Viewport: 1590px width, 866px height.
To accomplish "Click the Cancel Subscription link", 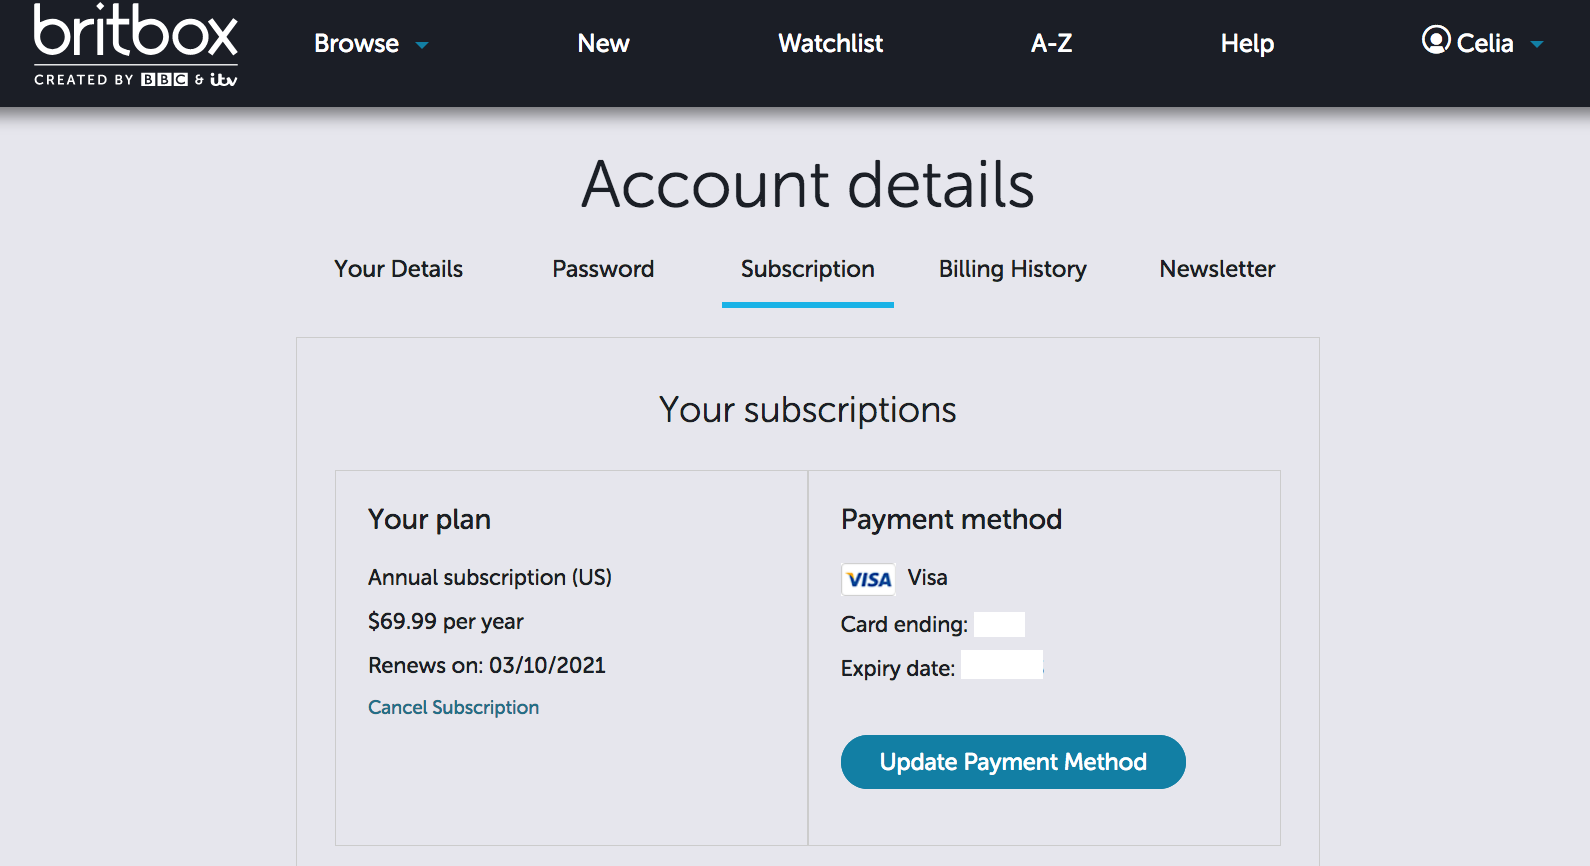I will pyautogui.click(x=453, y=708).
